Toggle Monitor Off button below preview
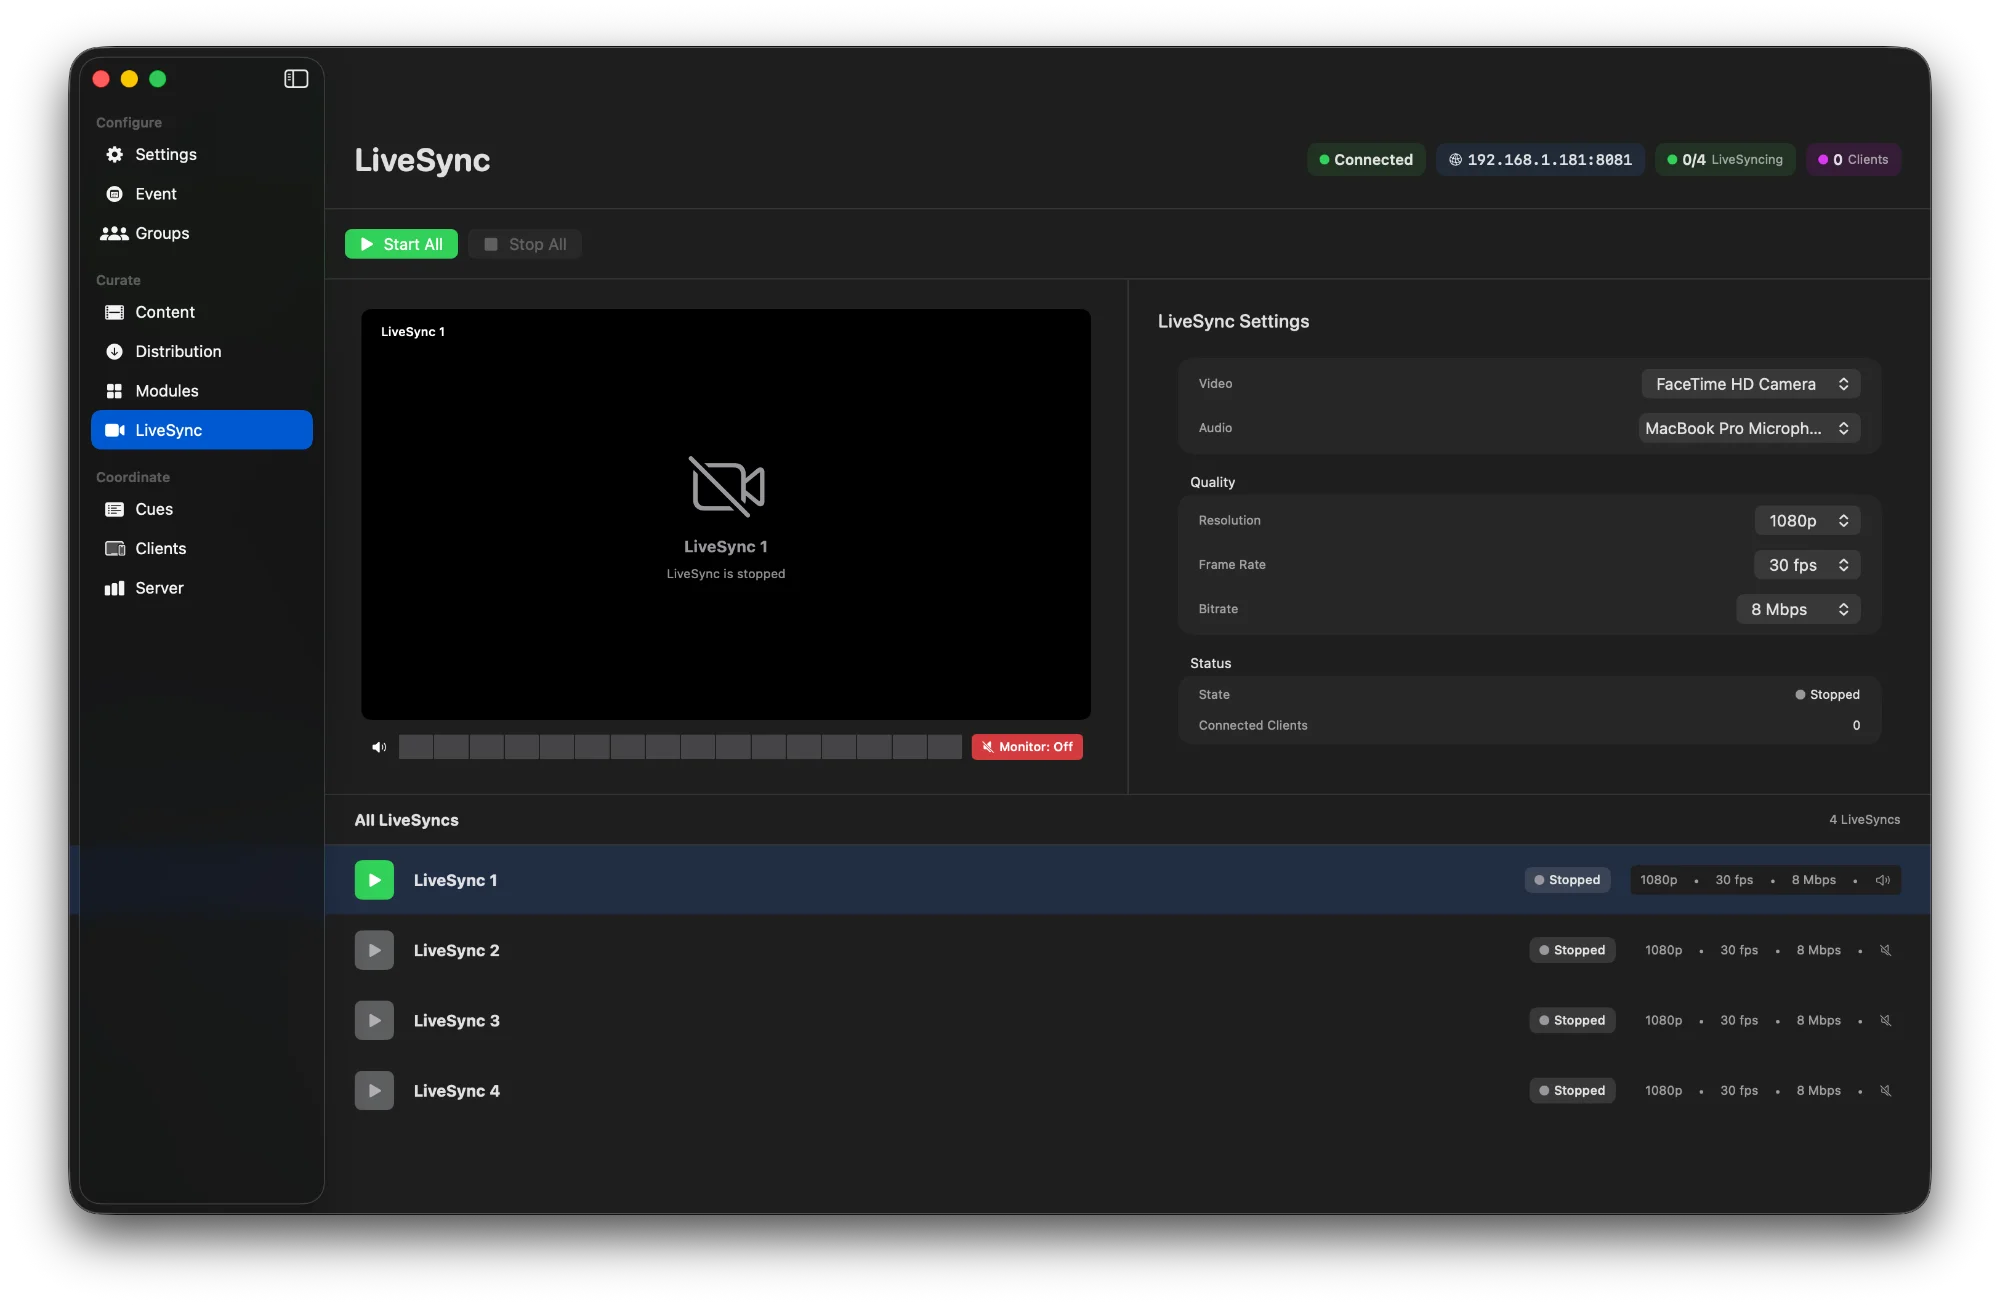This screenshot has width=2000, height=1305. click(1026, 746)
